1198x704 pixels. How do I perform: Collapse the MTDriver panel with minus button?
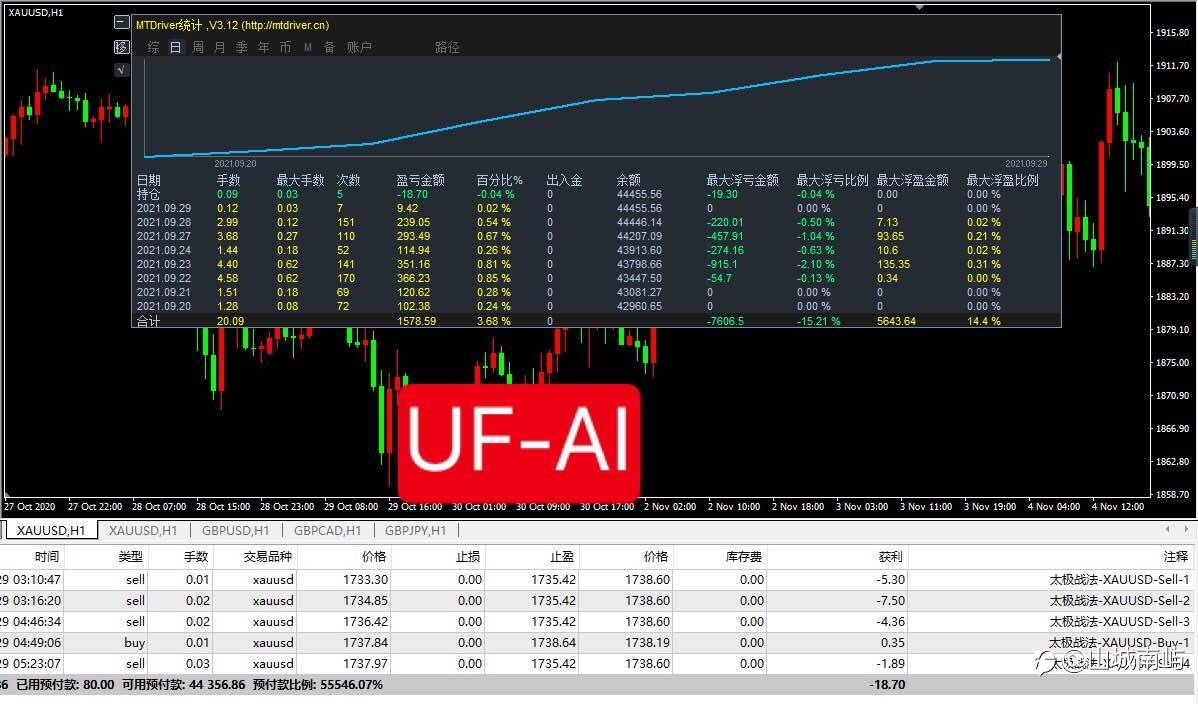tap(121, 22)
